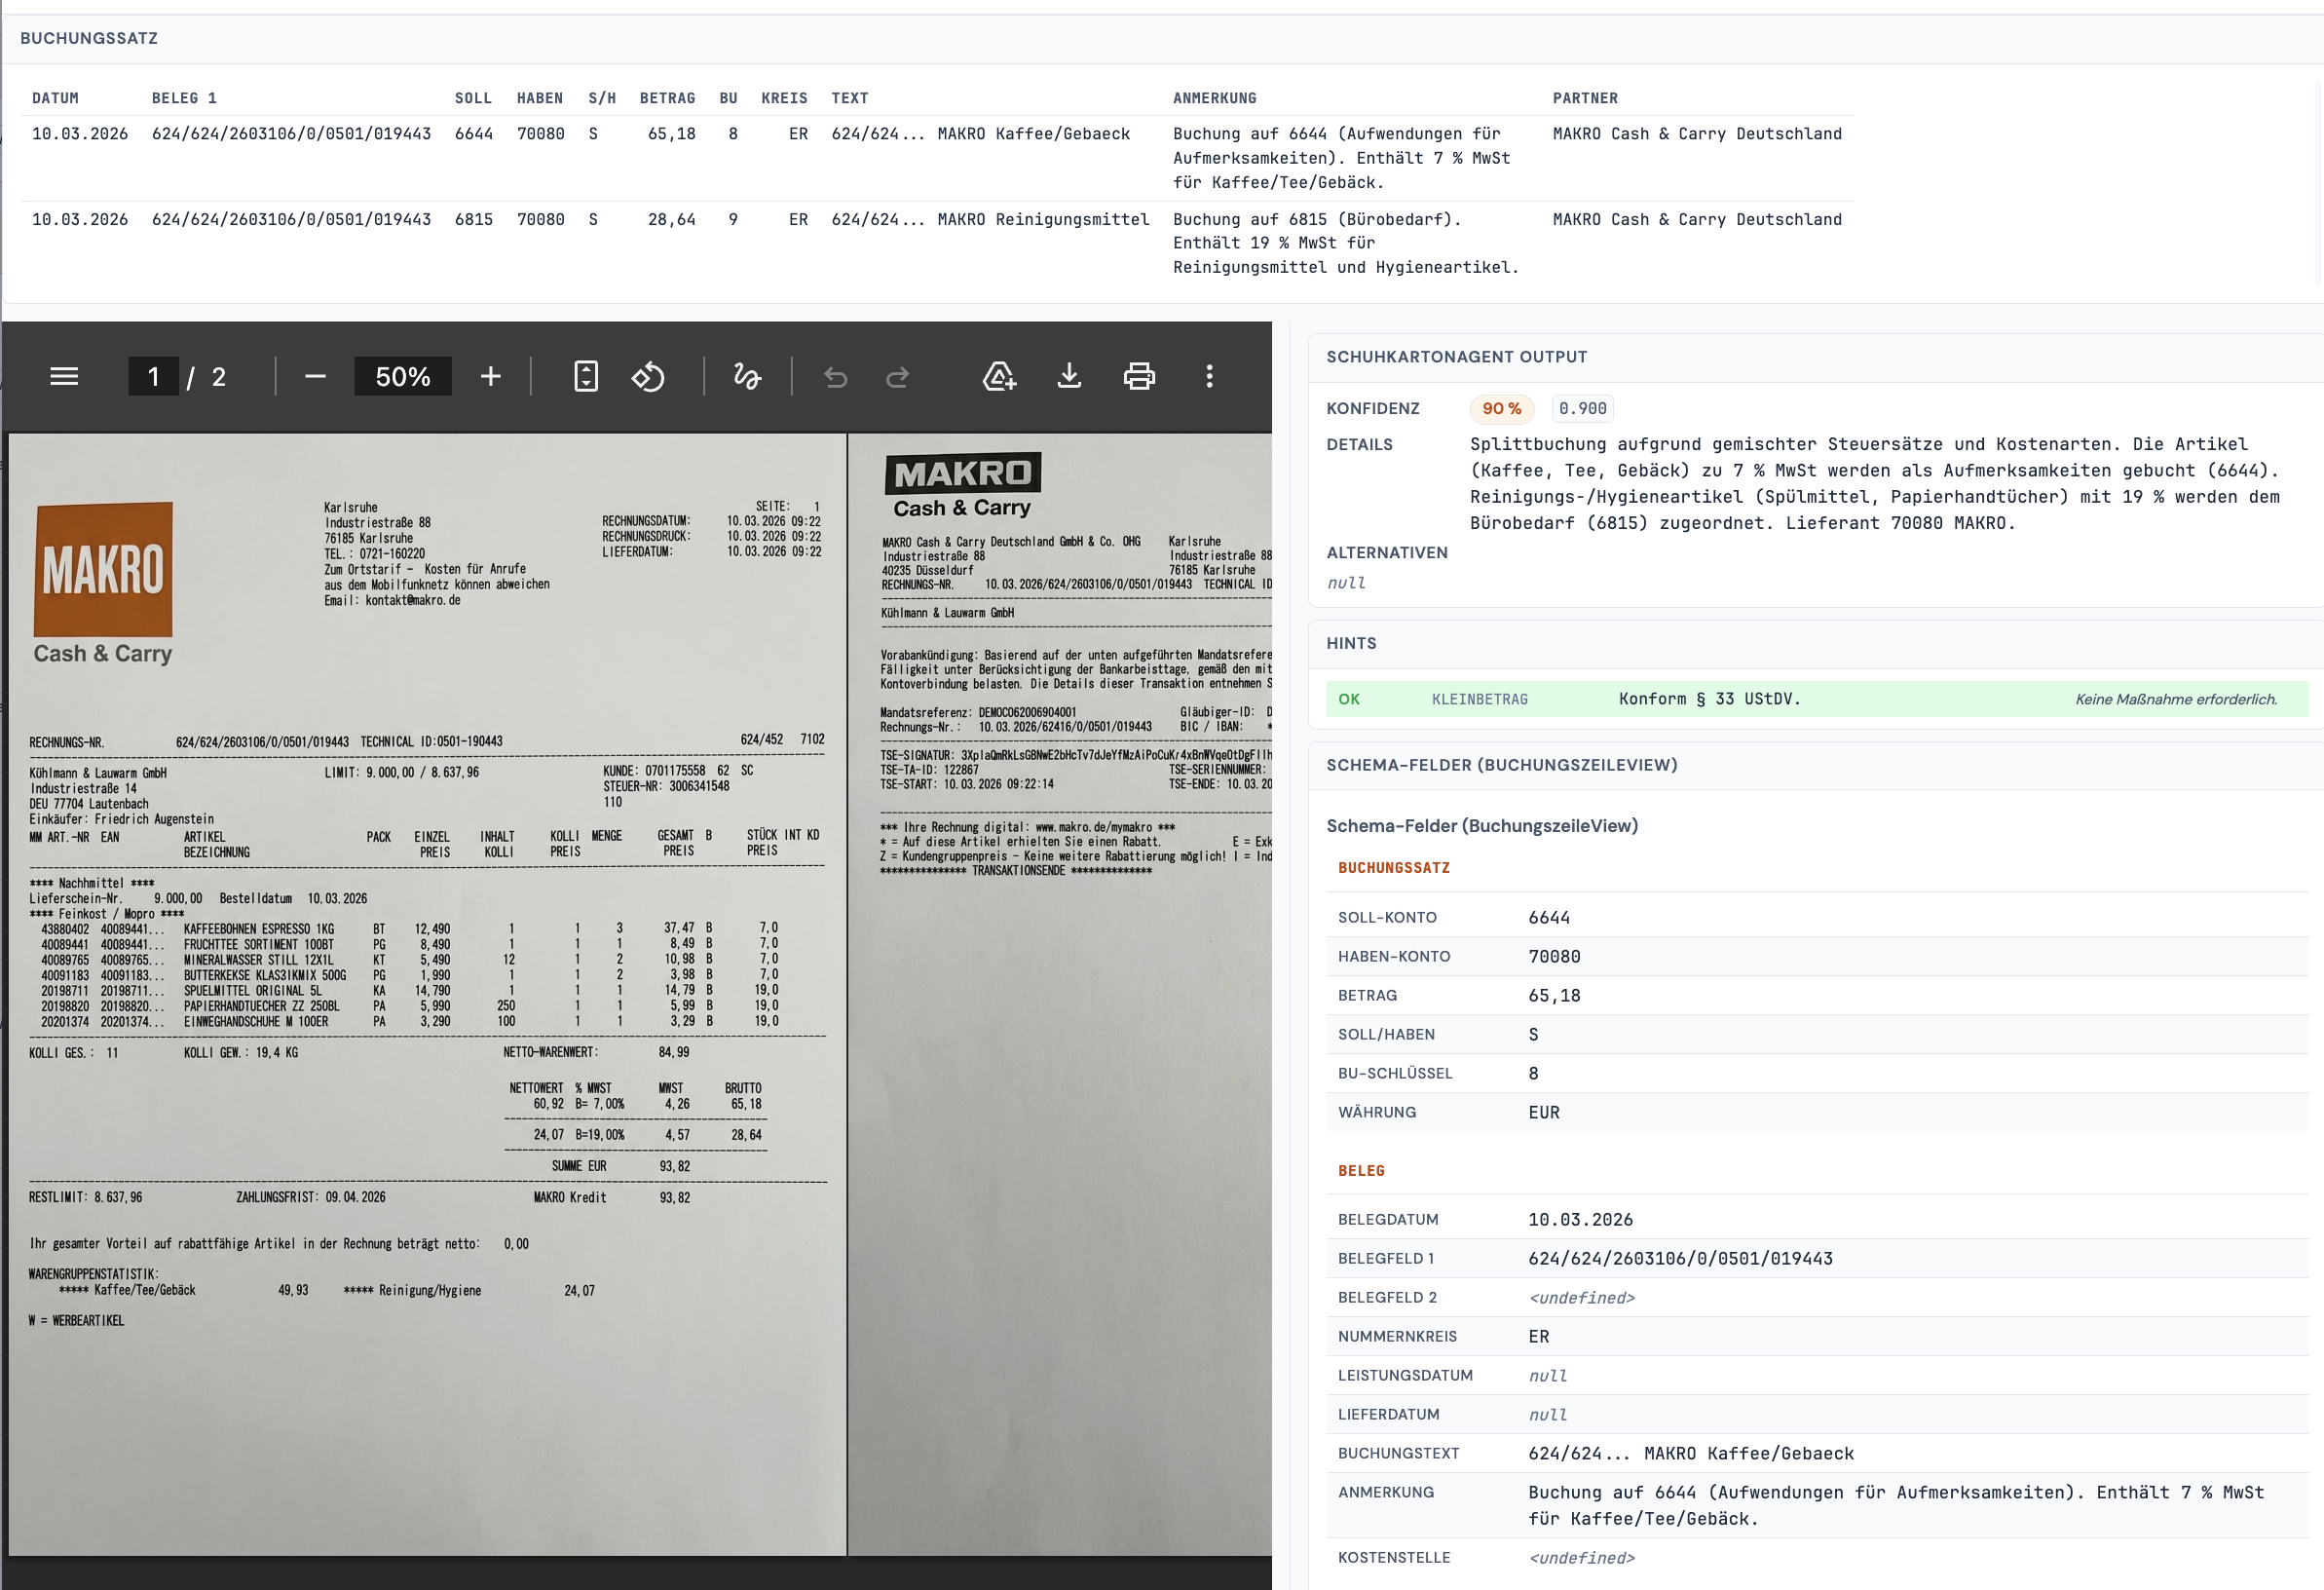The height and width of the screenshot is (1590, 2324).
Task: Click the BELEG 1 column header
Action: pyautogui.click(x=184, y=98)
